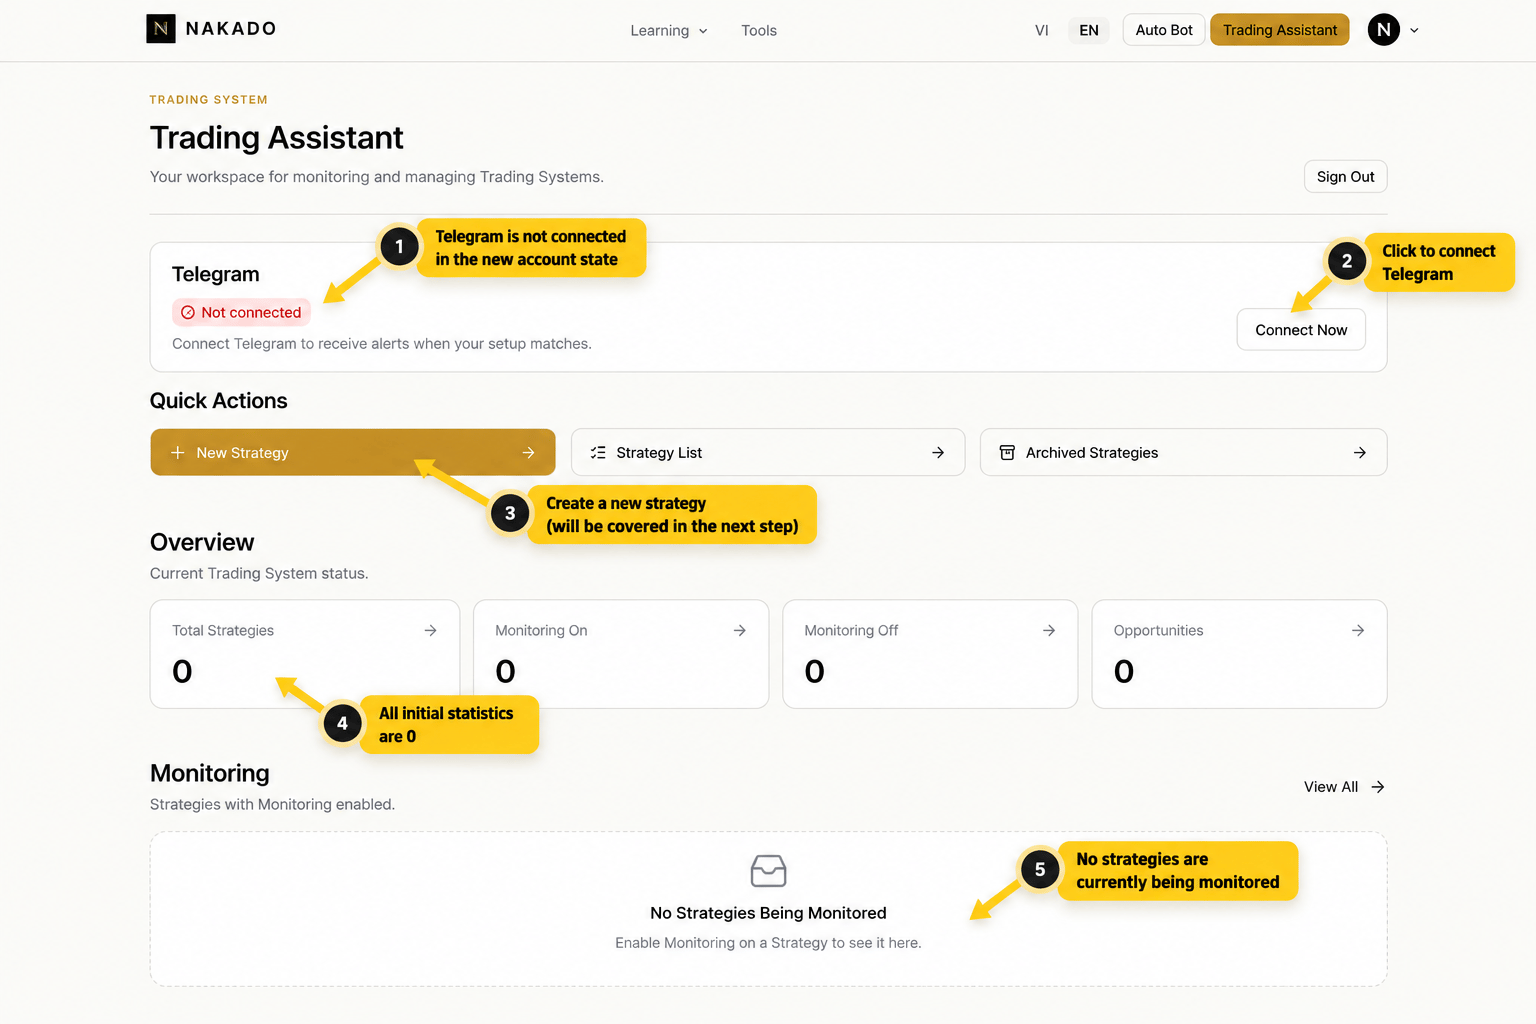Click the New Strategy label
The width and height of the screenshot is (1536, 1024).
242,453
